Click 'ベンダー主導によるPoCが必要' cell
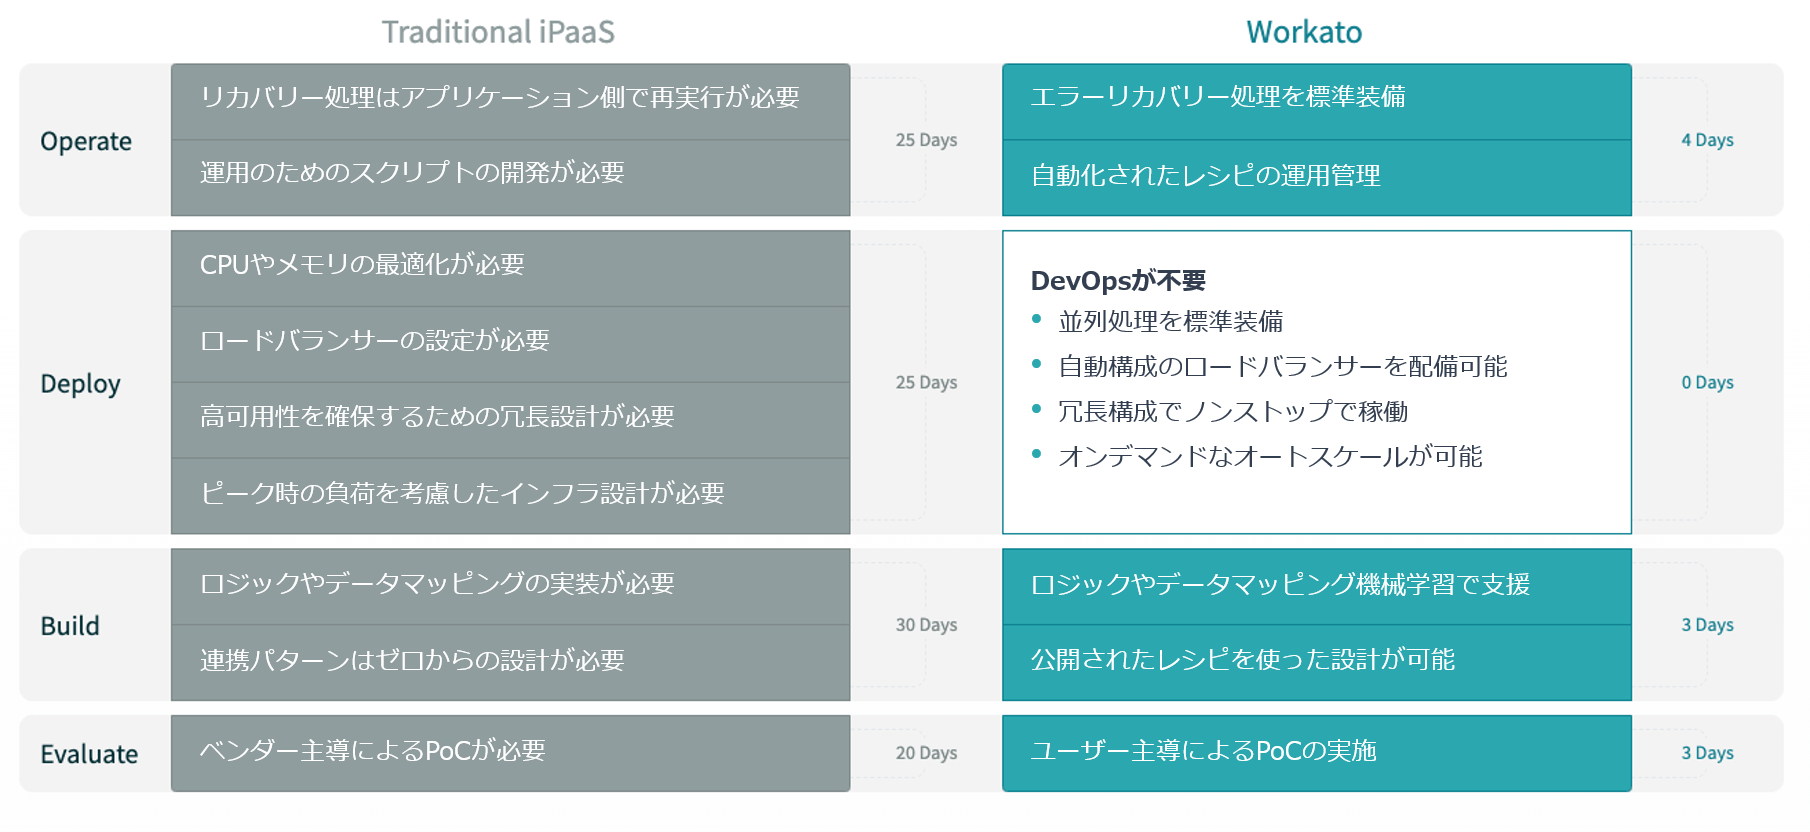Image resolution: width=1810 pixels, height=832 pixels. point(510,753)
